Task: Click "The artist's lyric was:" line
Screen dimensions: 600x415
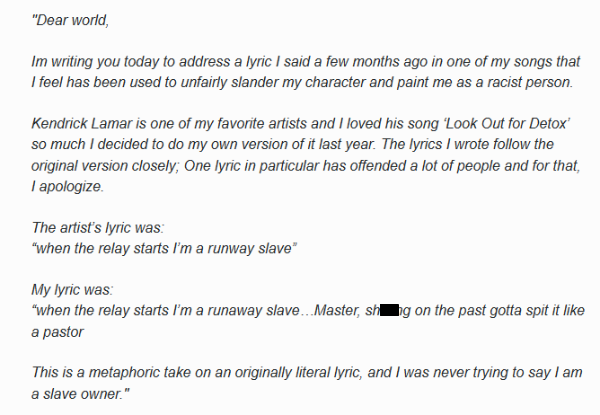Action: pyautogui.click(x=96, y=226)
